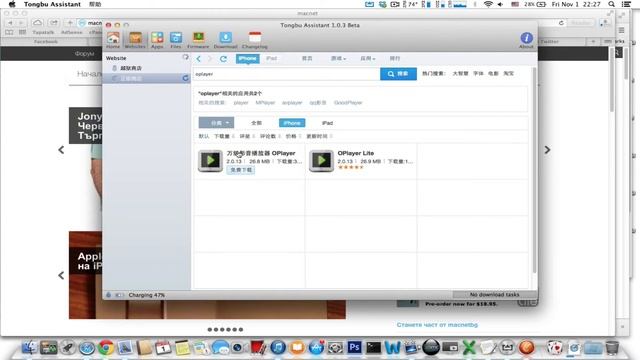Select the highlighted second store in sidebar
Screen dimensions: 640x360
(x=147, y=78)
